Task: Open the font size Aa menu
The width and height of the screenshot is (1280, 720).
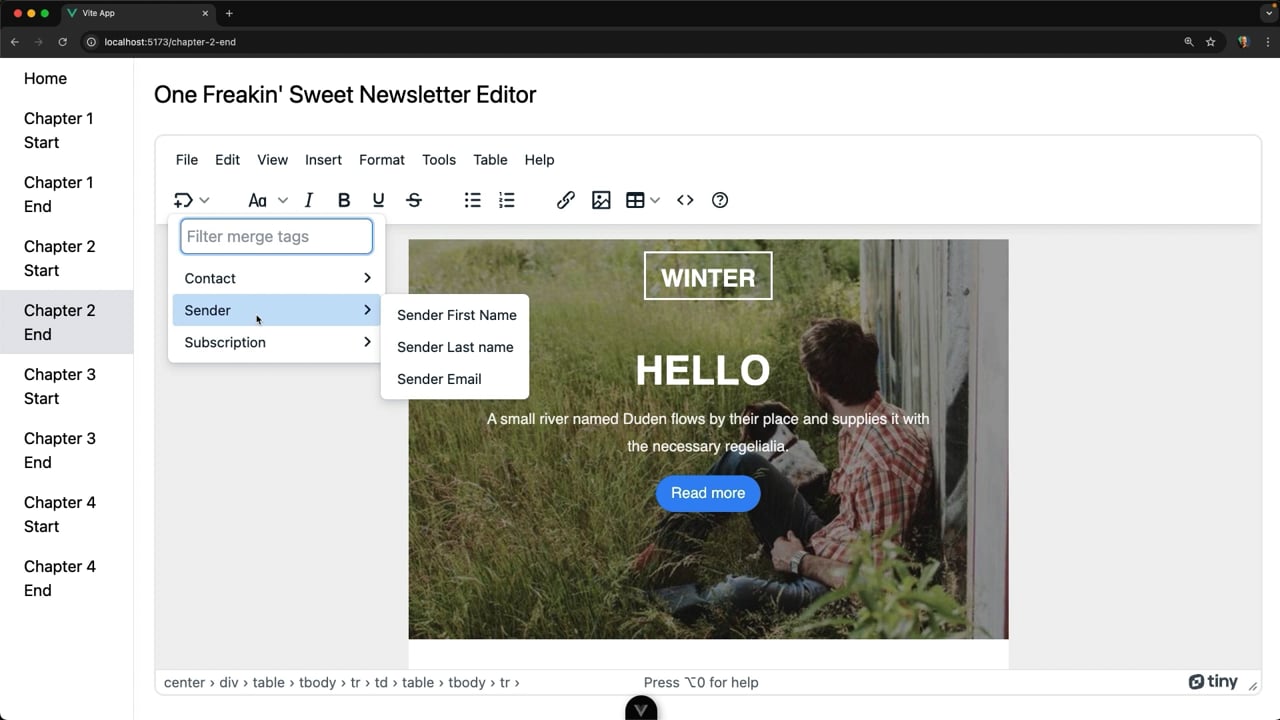Action: pos(257,200)
